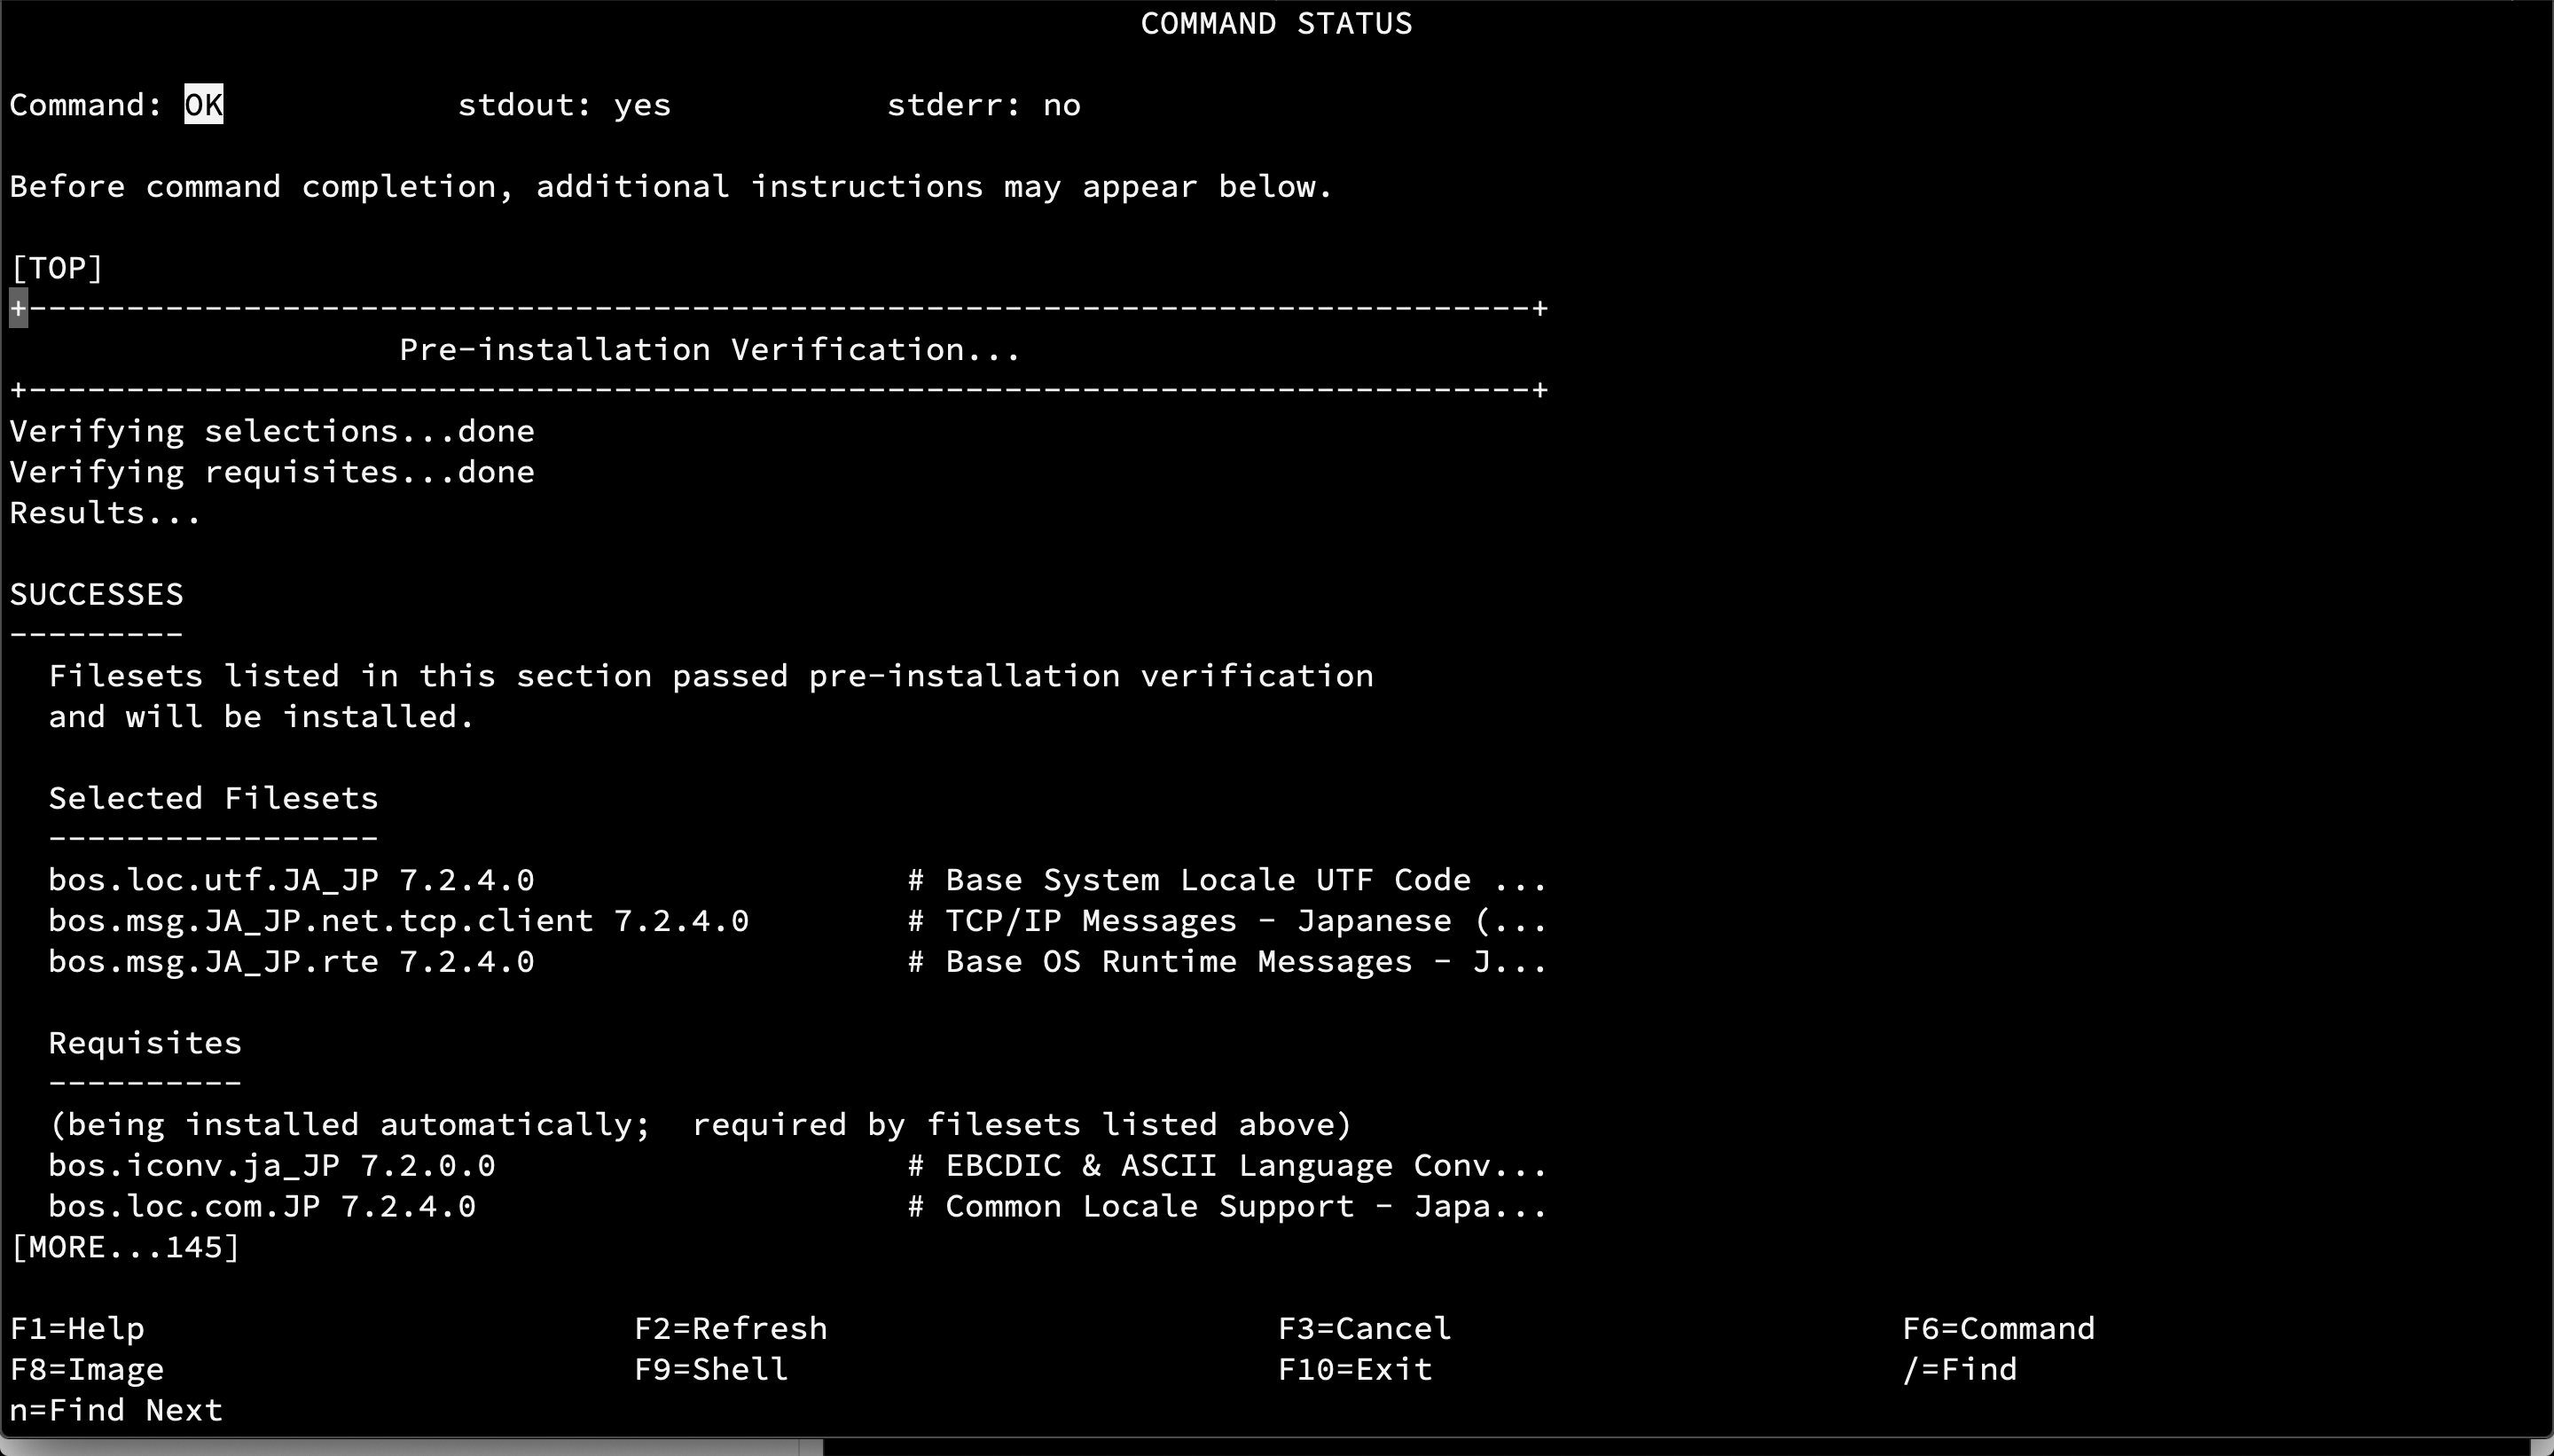Image resolution: width=2554 pixels, height=1456 pixels.
Task: Click F6=Command function key label
Action: pyautogui.click(x=1996, y=1327)
